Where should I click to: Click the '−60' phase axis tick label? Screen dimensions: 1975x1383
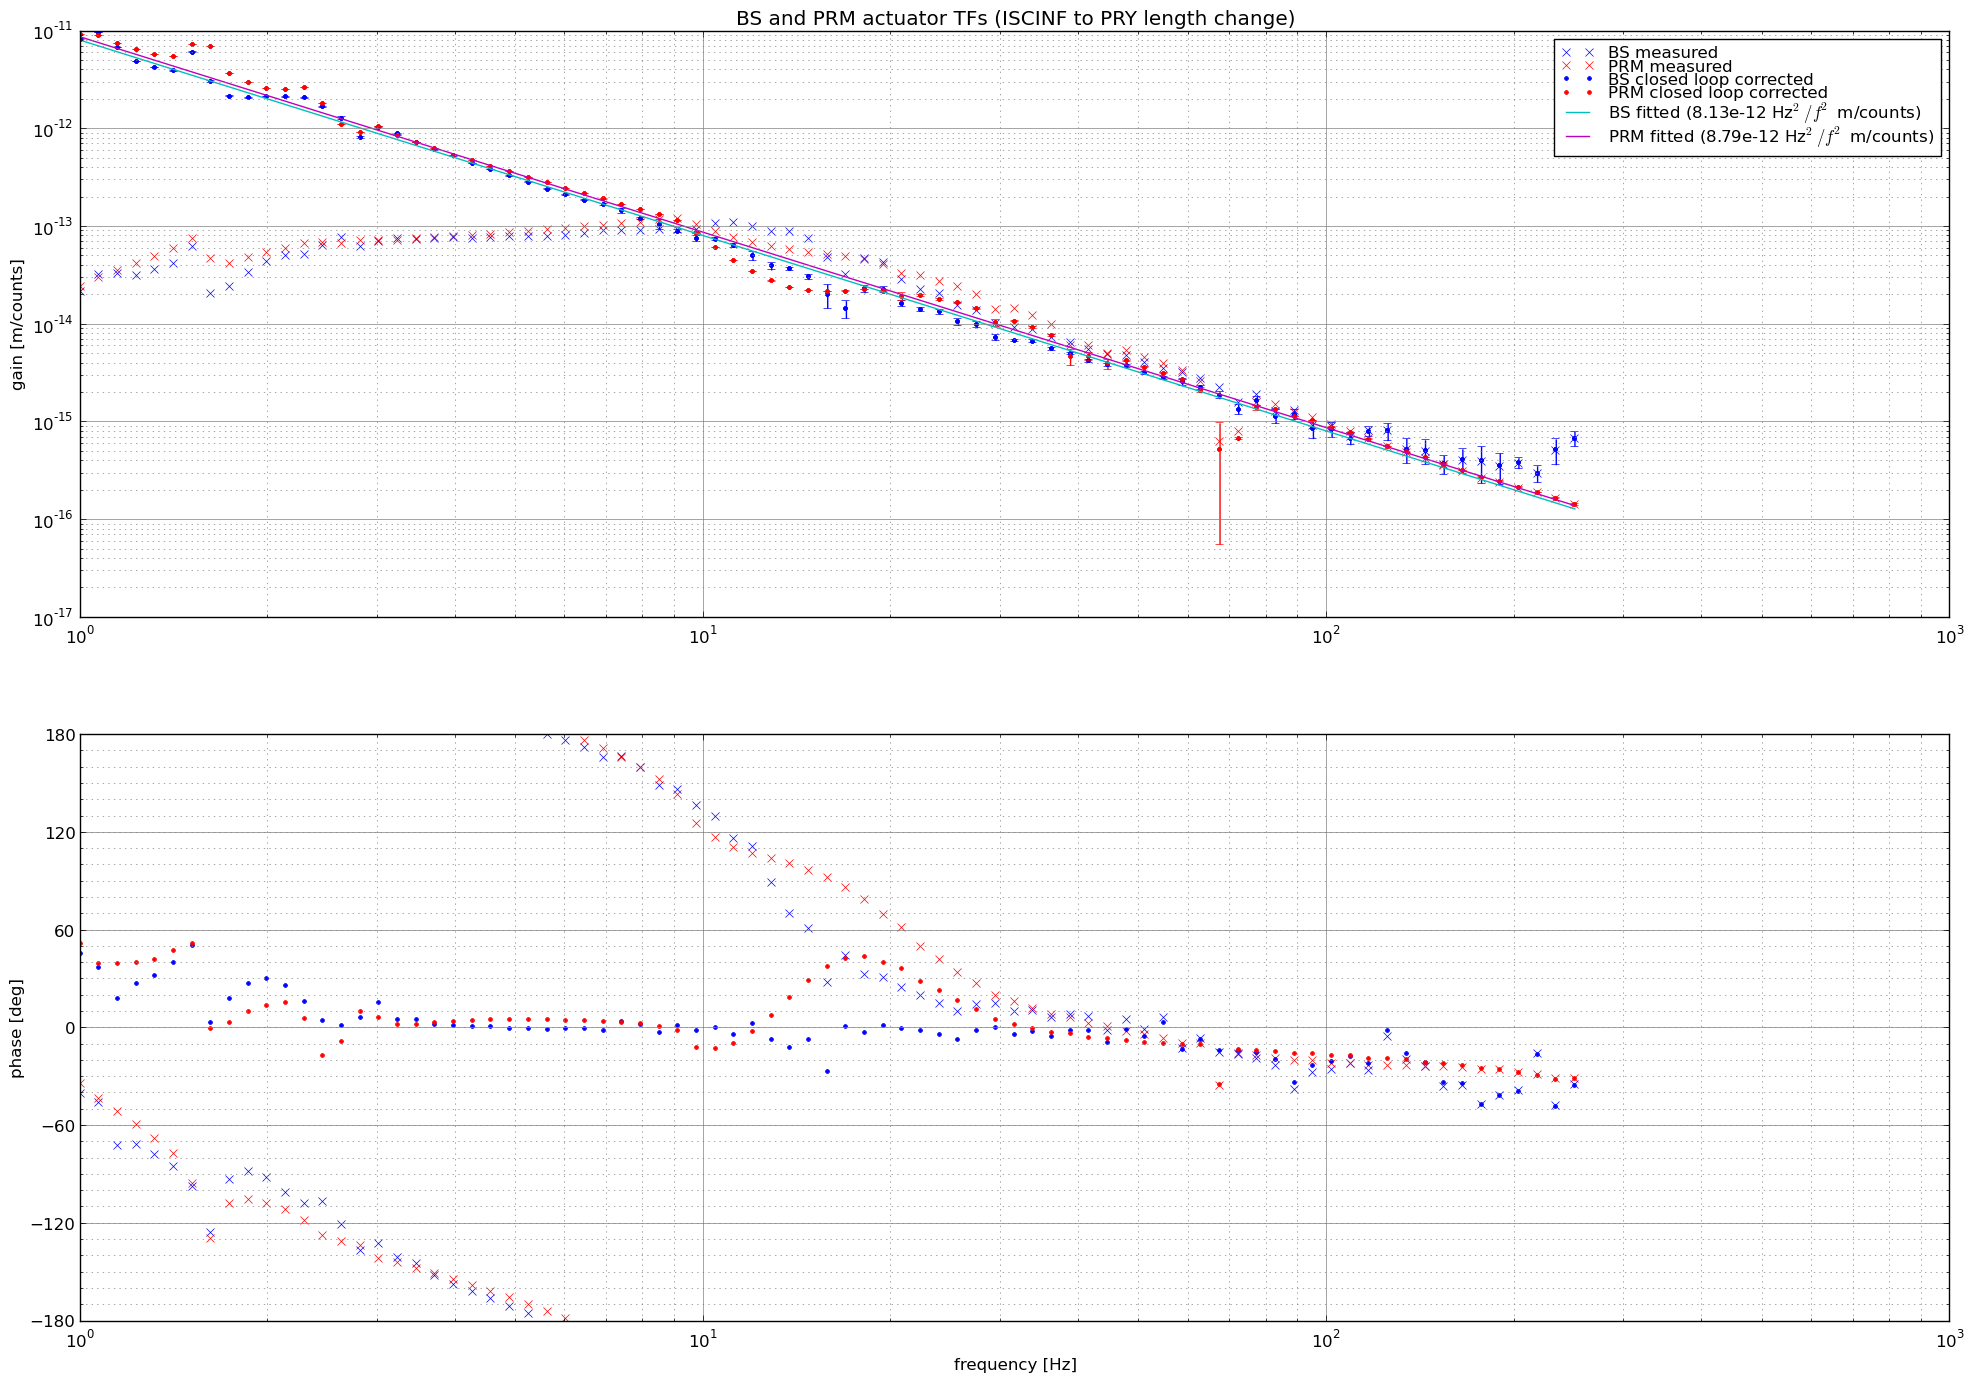(58, 1126)
